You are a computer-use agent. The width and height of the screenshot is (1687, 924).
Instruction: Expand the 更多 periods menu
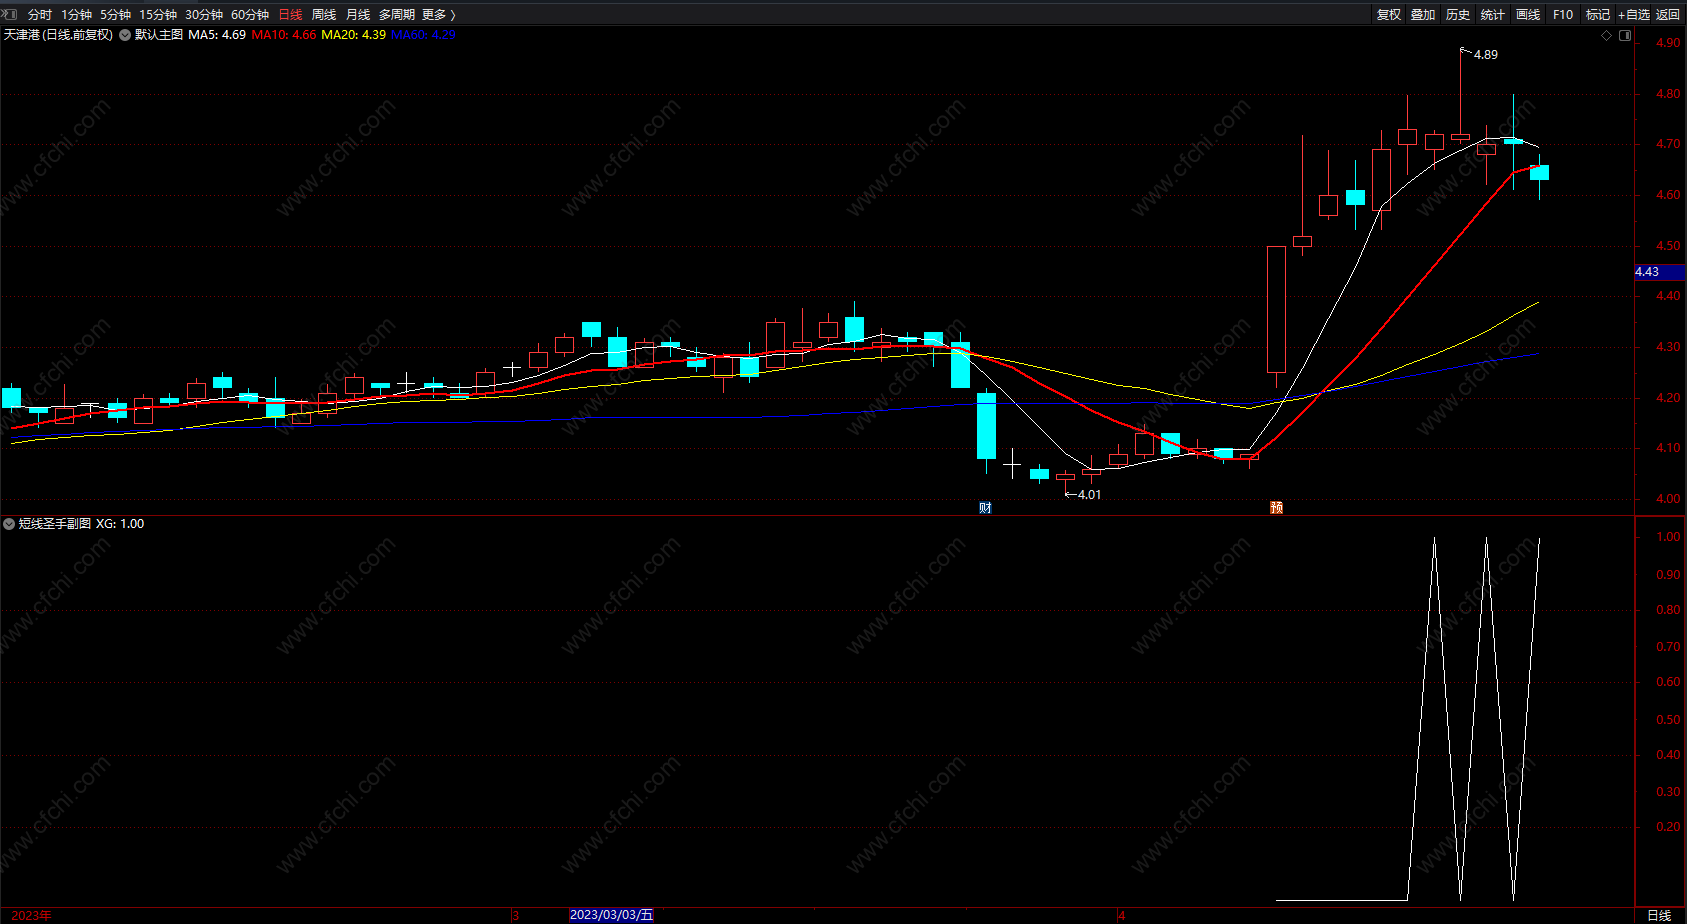[x=438, y=15]
